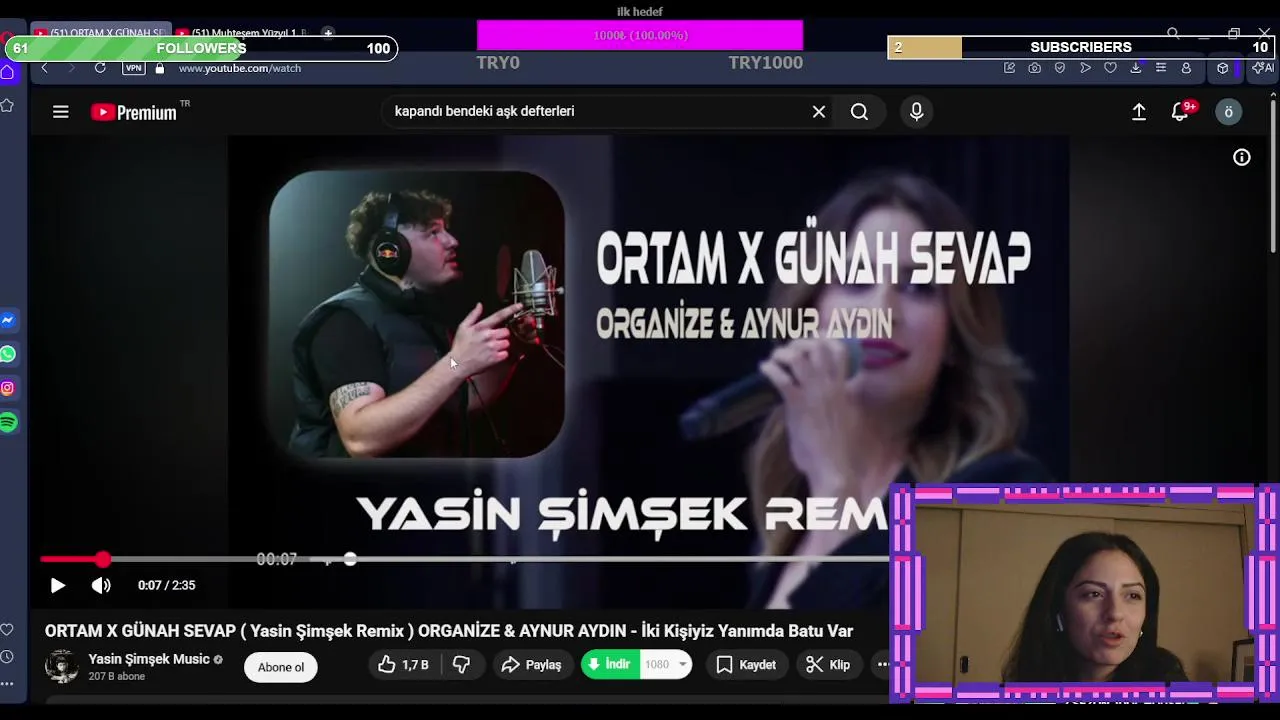Open the upload/create video button
This screenshot has width=1280, height=720.
pyautogui.click(x=1139, y=112)
